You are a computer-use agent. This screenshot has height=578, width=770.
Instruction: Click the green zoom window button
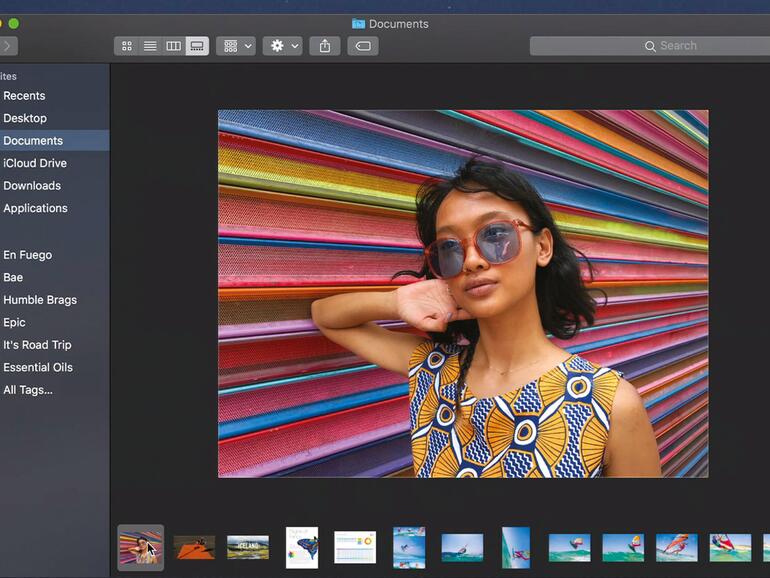coord(14,23)
